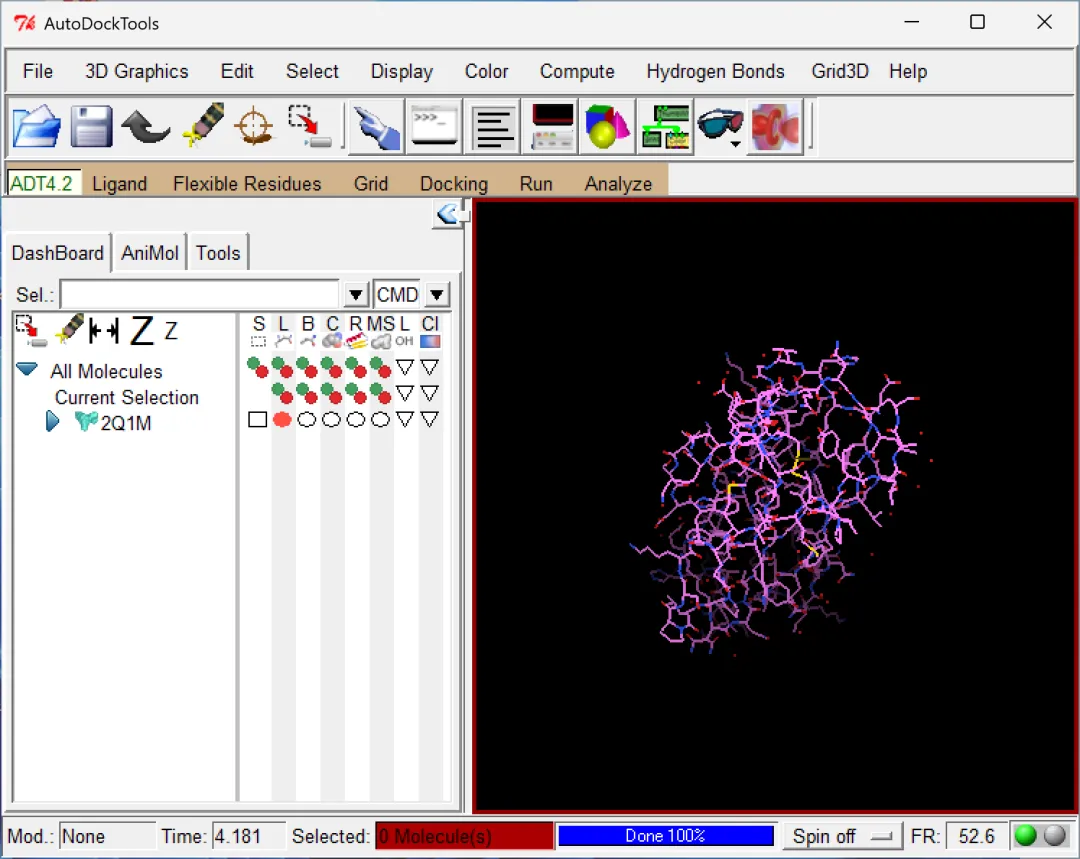The width and height of the screenshot is (1080, 859).
Task: Open the Compute menu
Action: coord(577,72)
